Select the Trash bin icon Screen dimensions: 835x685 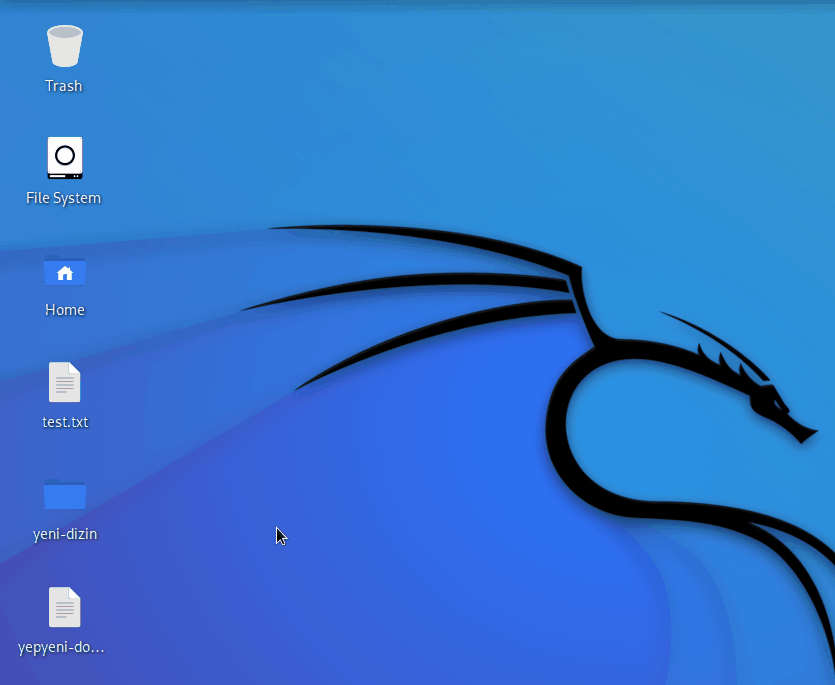[x=64, y=46]
